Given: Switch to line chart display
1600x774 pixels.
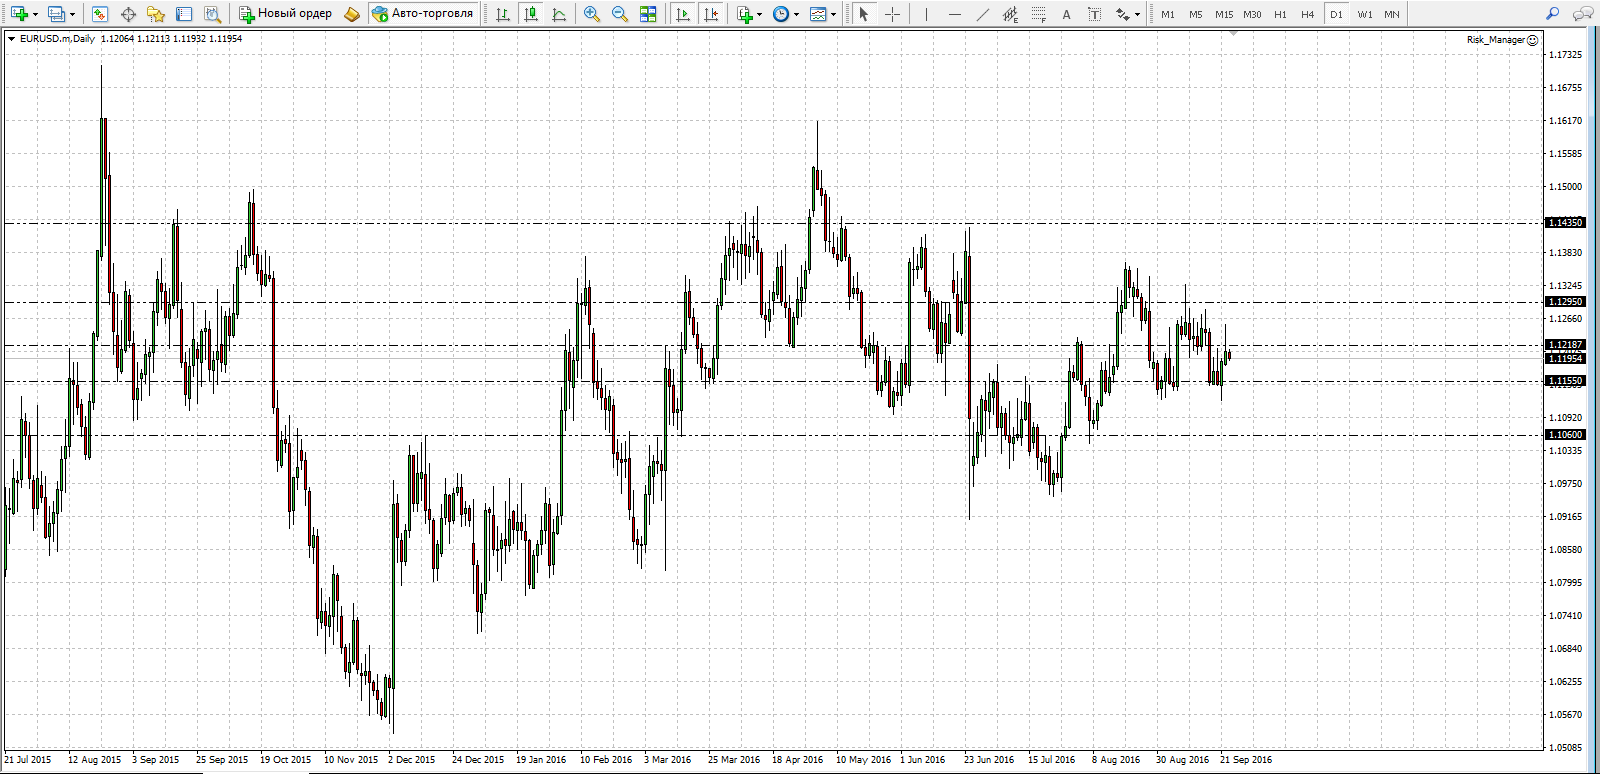Looking at the screenshot, I should pos(559,14).
